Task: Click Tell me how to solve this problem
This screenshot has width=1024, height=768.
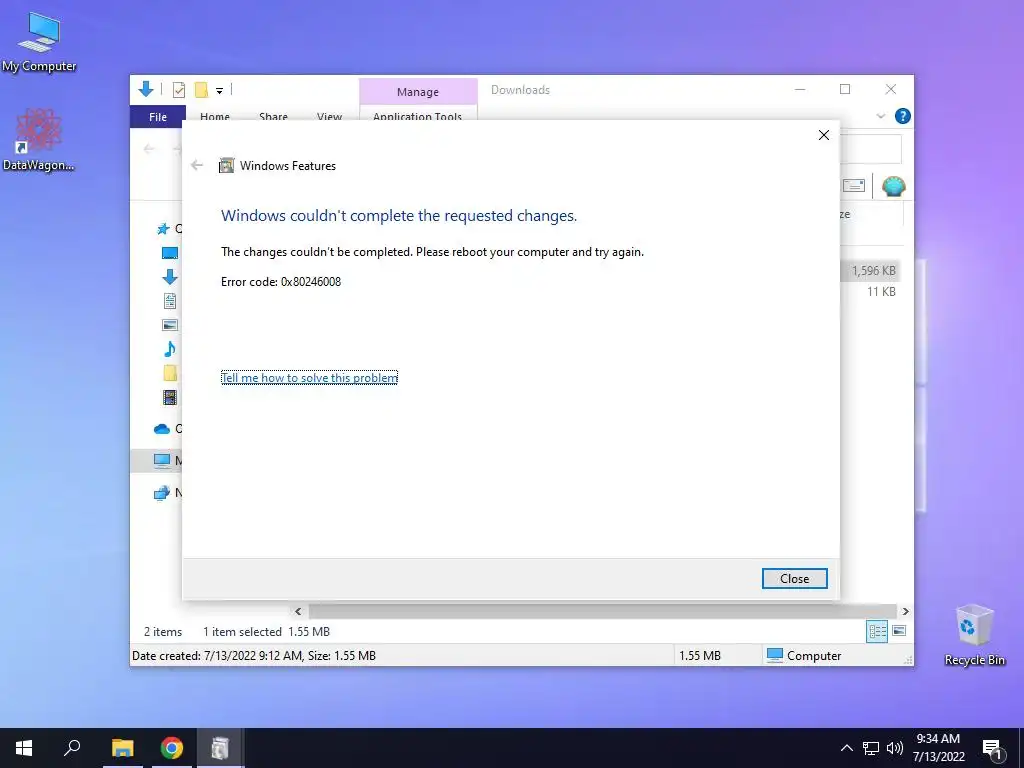Action: click(x=310, y=377)
